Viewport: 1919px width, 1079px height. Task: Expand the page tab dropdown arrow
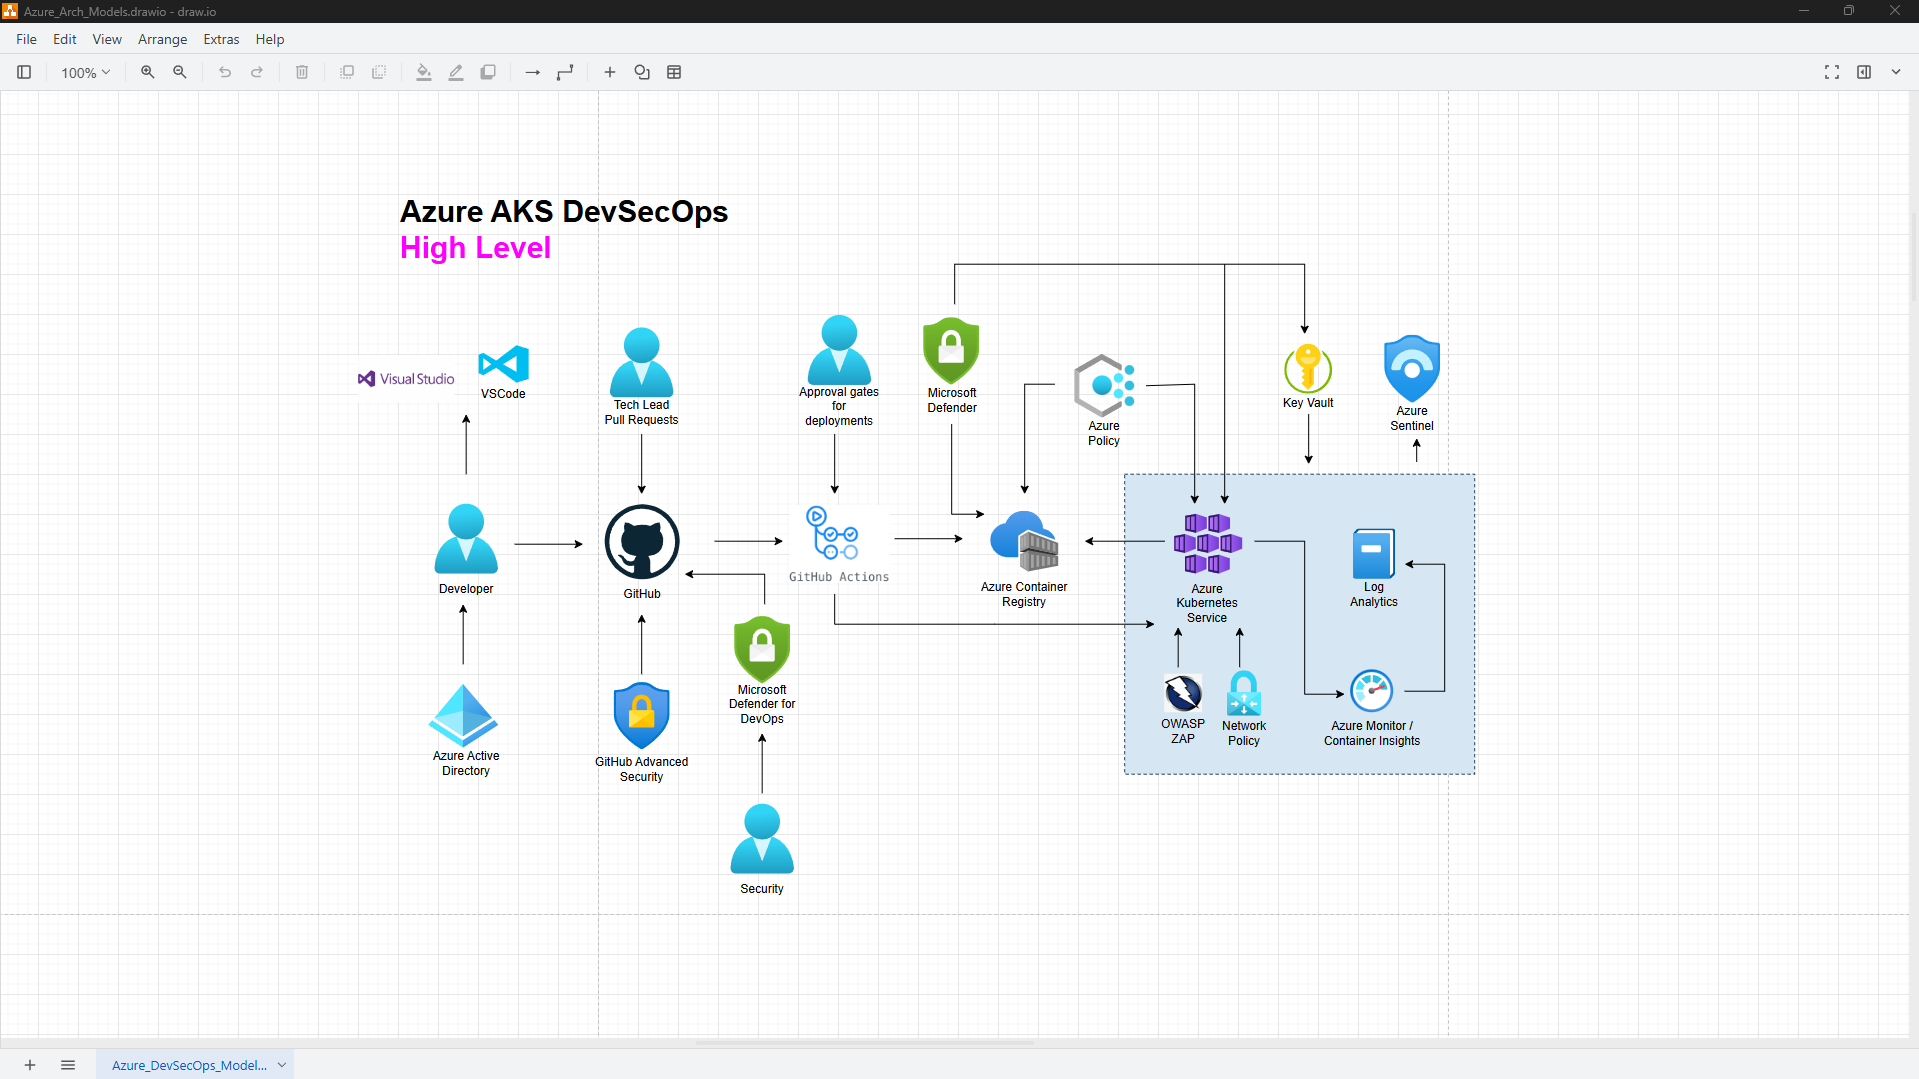click(x=282, y=1065)
